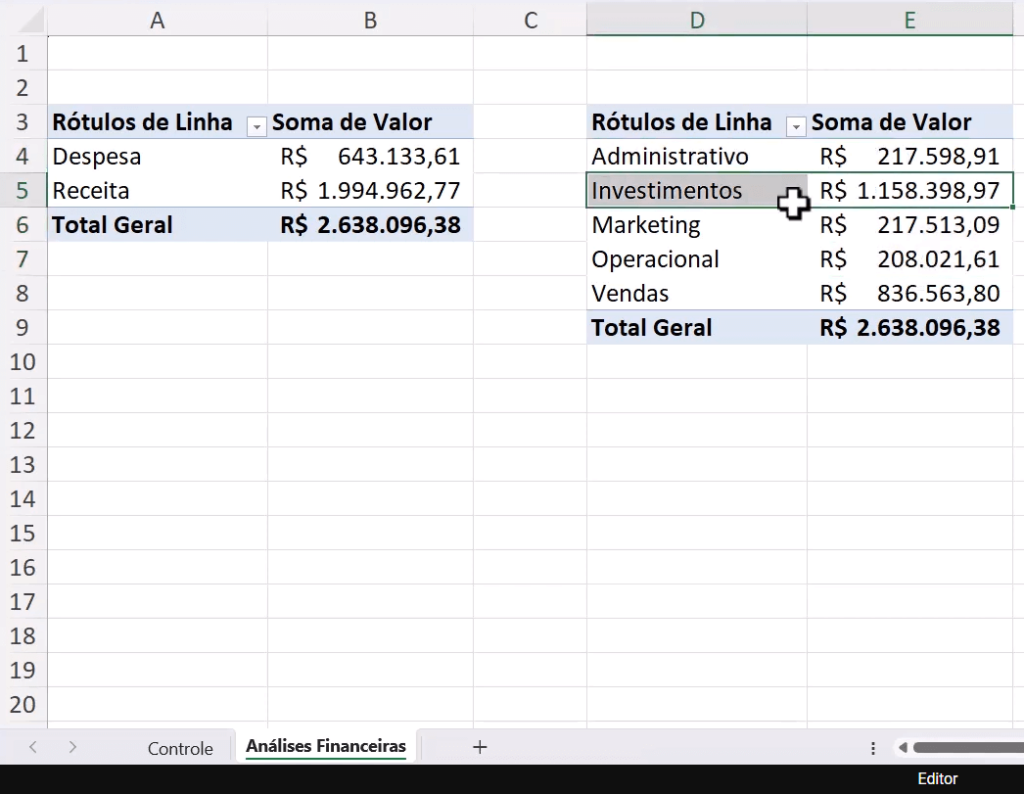Select row 4 header

23,156
